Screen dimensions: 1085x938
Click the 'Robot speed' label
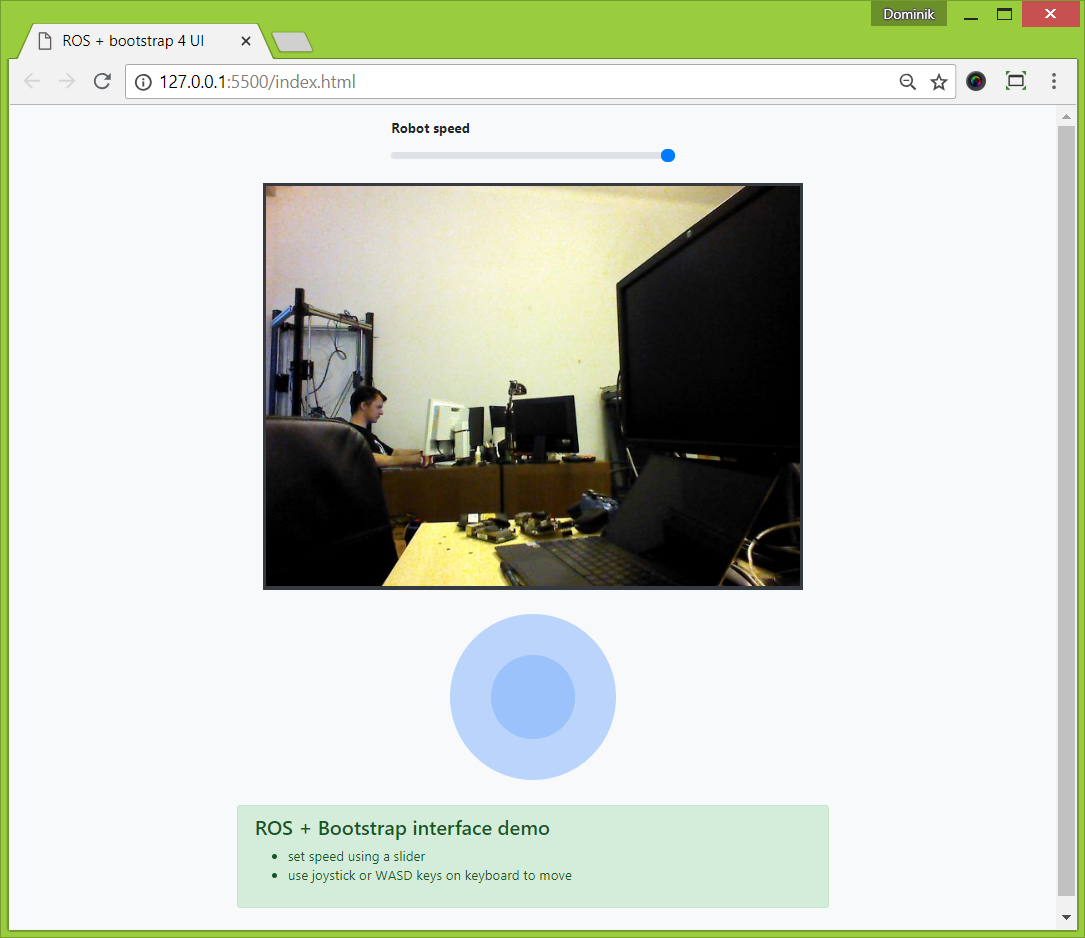tap(430, 129)
